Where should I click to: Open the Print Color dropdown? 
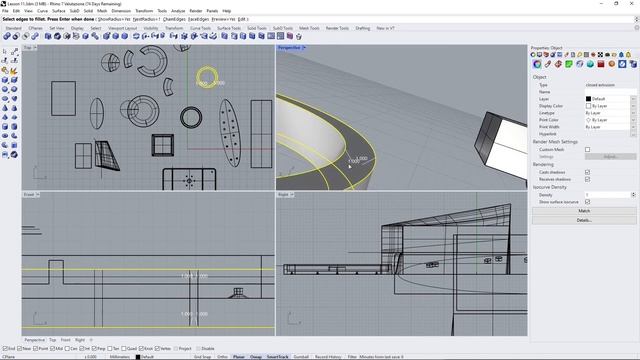(633, 120)
